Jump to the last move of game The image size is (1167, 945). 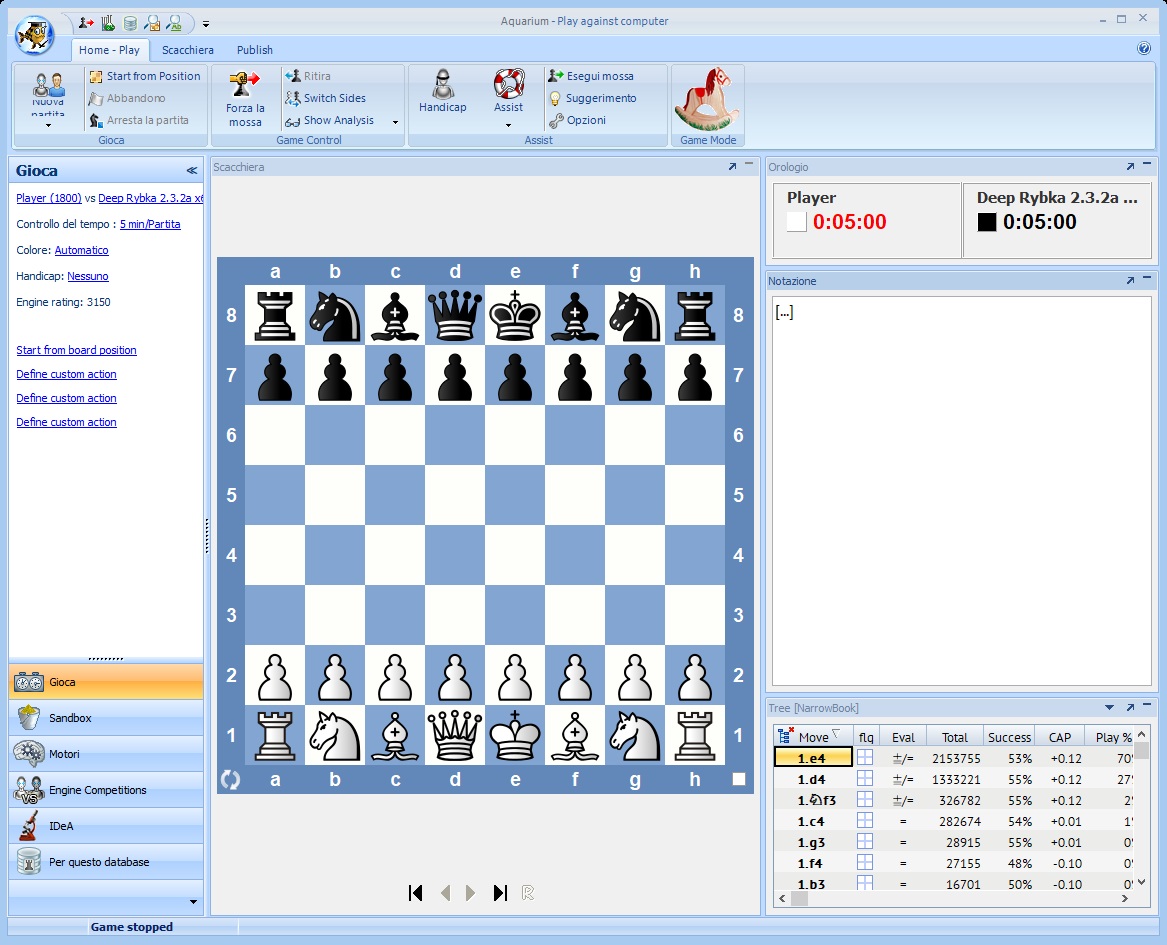[500, 893]
